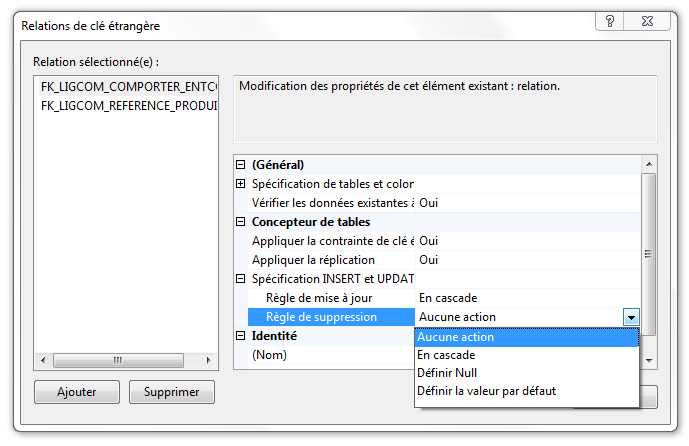Expand Spécification de tables et colonnes

tap(240, 184)
